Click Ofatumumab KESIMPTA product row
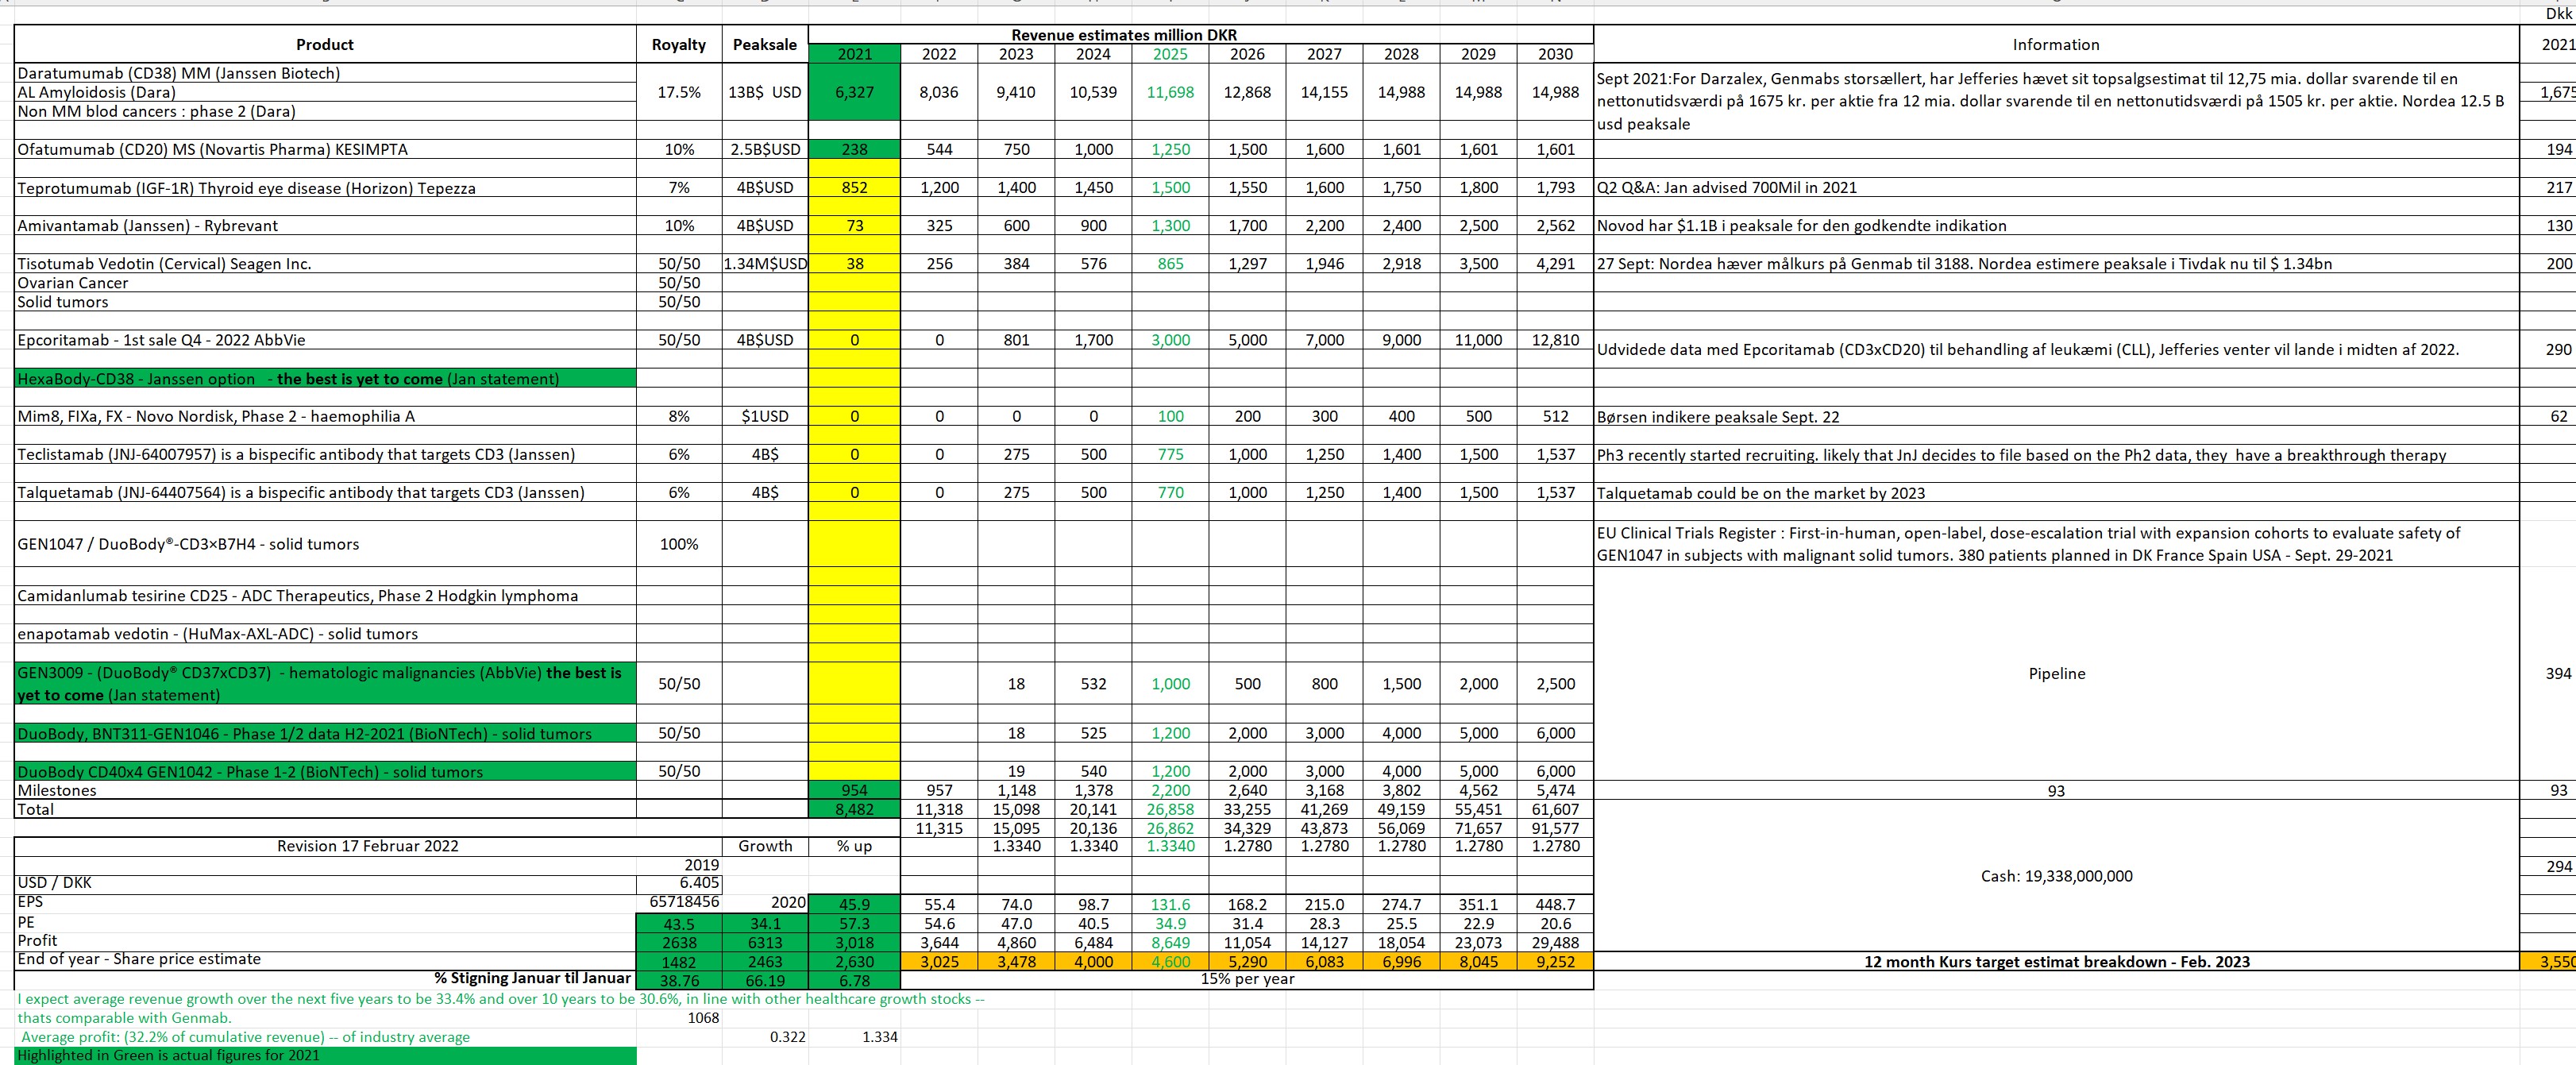This screenshot has width=2576, height=1065. (x=325, y=149)
